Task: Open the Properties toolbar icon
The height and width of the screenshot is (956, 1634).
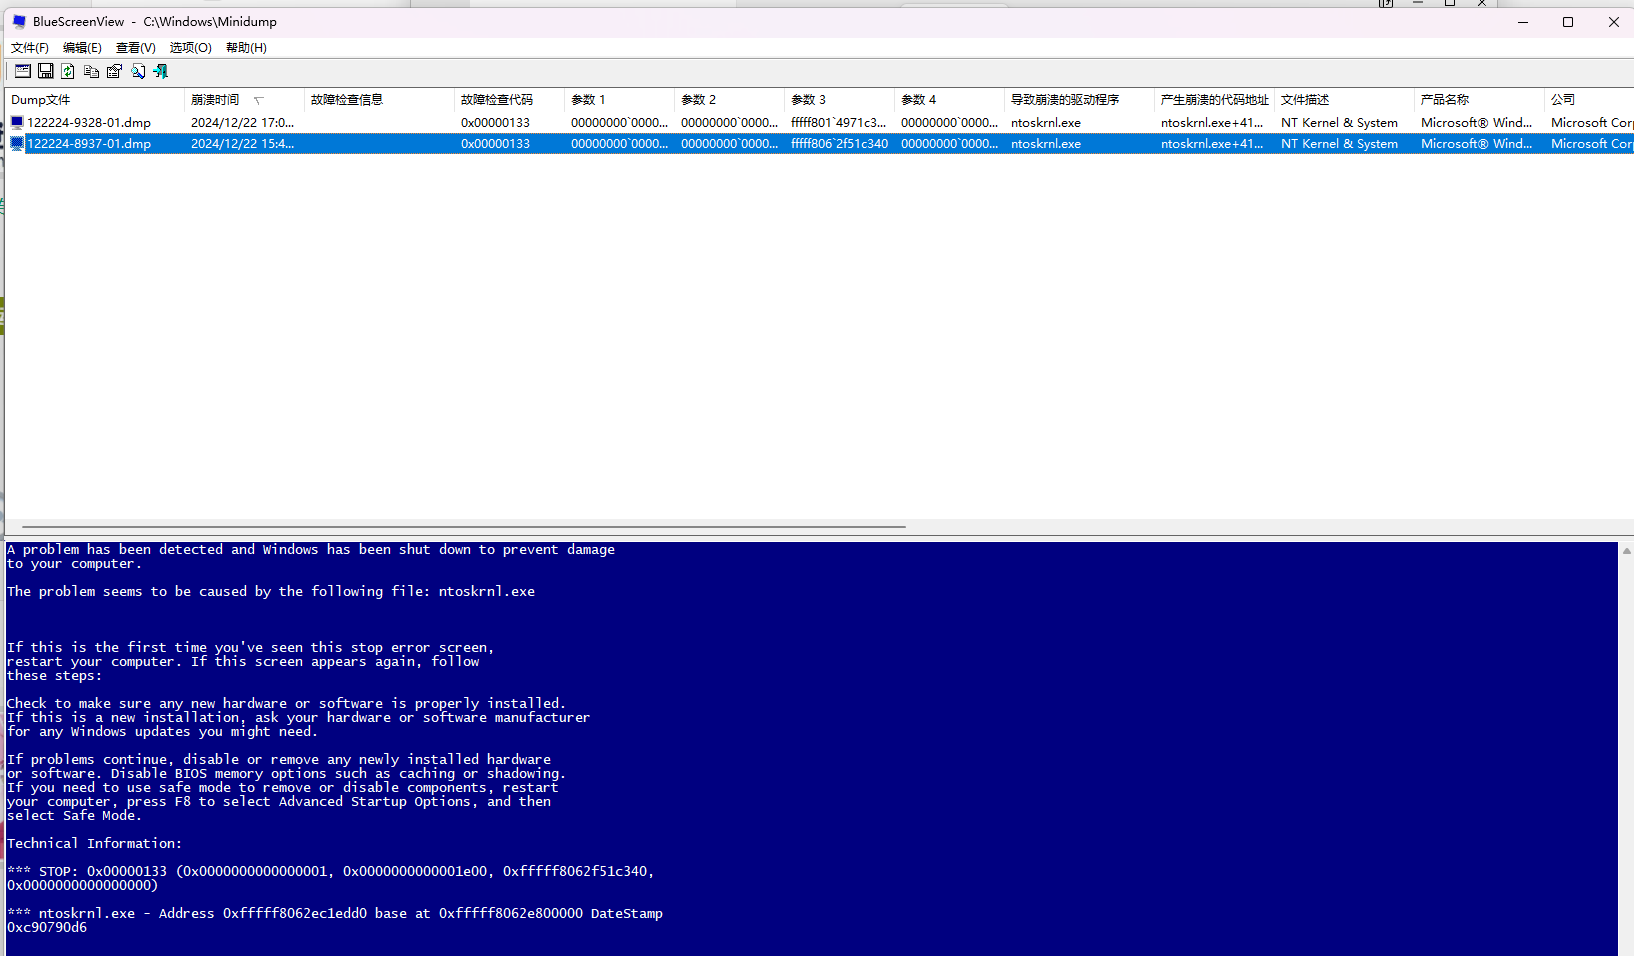Action: [x=114, y=71]
